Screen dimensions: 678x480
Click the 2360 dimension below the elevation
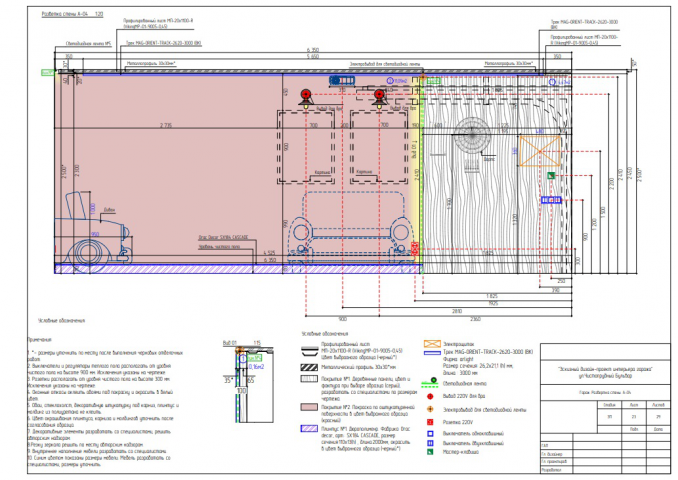475,319
